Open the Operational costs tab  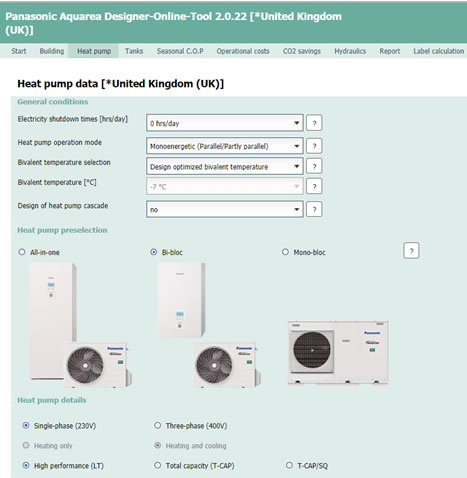(243, 51)
